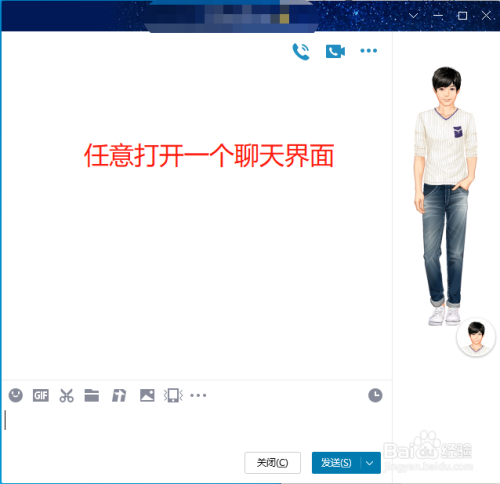Start a video call
500x484 pixels.
[x=335, y=51]
